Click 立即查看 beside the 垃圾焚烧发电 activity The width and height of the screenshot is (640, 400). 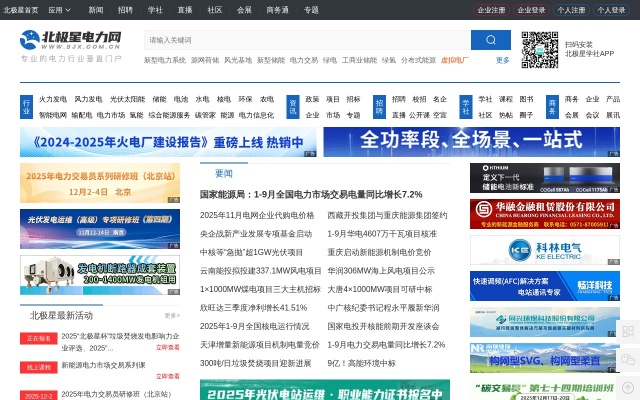coord(167,347)
